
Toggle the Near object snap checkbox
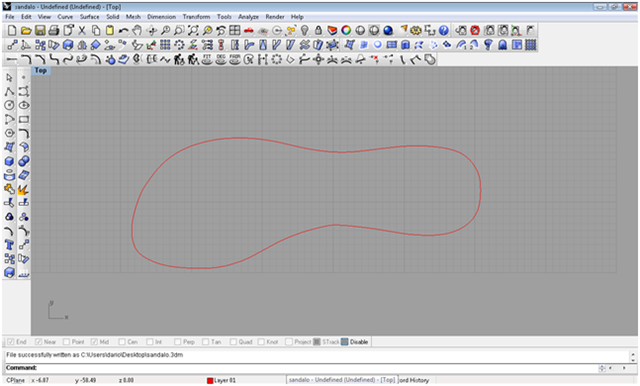(x=39, y=342)
